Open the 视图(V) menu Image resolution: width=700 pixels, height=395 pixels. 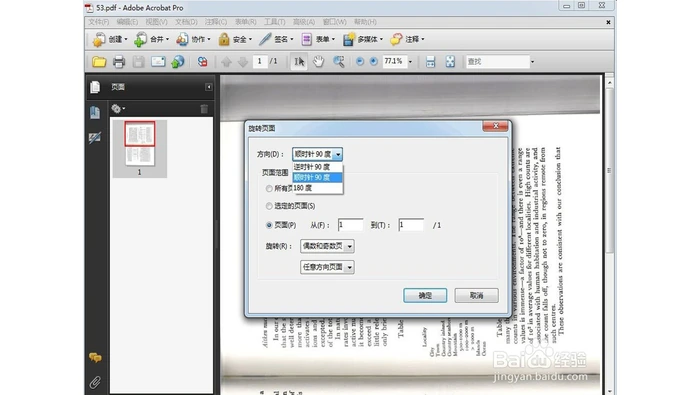tap(156, 22)
